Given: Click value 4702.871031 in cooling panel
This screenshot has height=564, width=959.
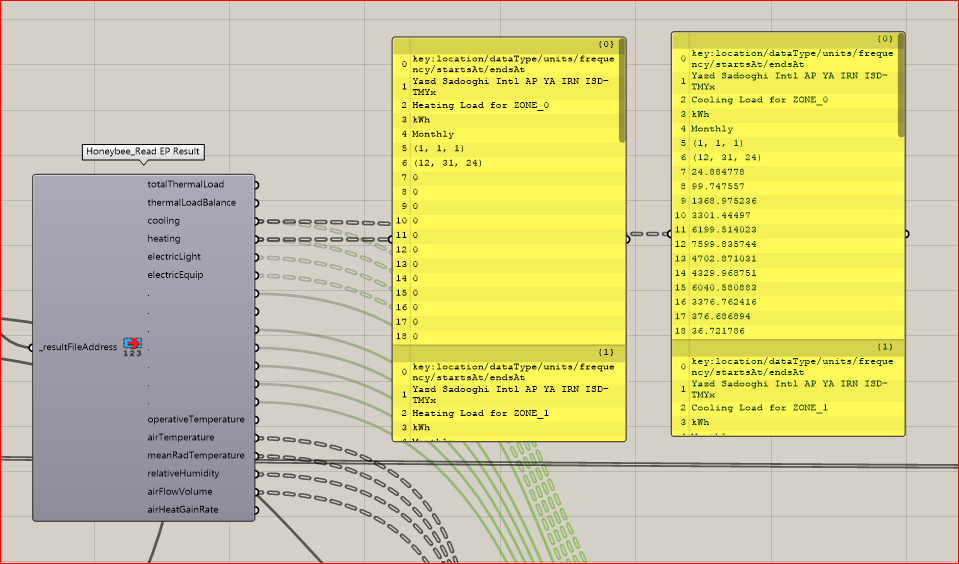Looking at the screenshot, I should click(x=724, y=259).
